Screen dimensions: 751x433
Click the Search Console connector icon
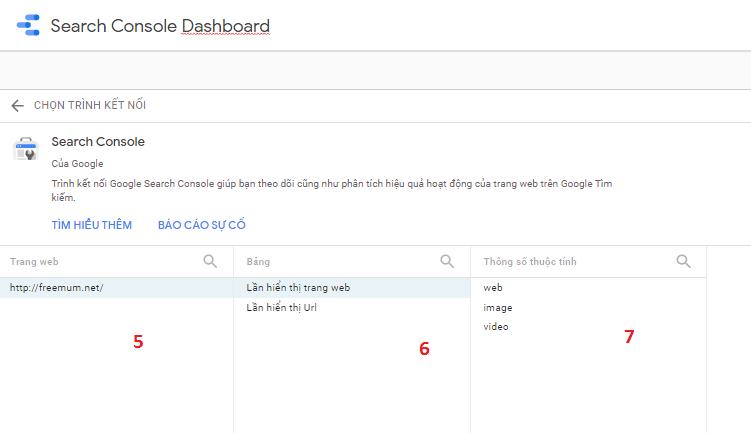click(x=25, y=149)
